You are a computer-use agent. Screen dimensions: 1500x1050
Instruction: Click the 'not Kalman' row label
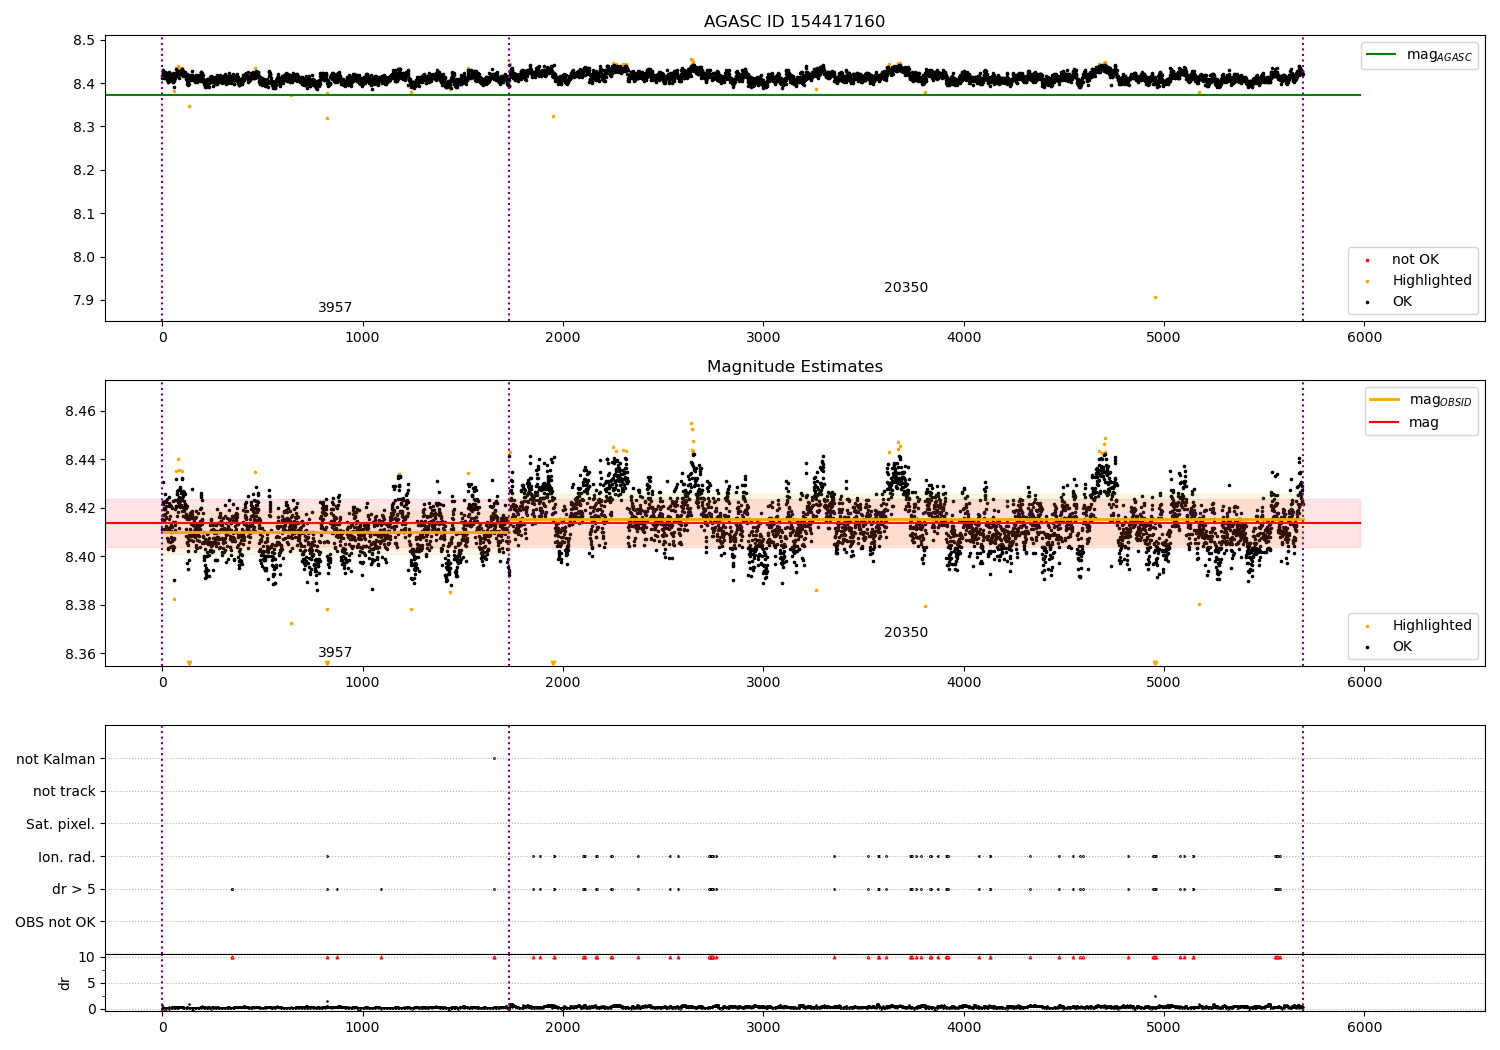click(x=56, y=759)
